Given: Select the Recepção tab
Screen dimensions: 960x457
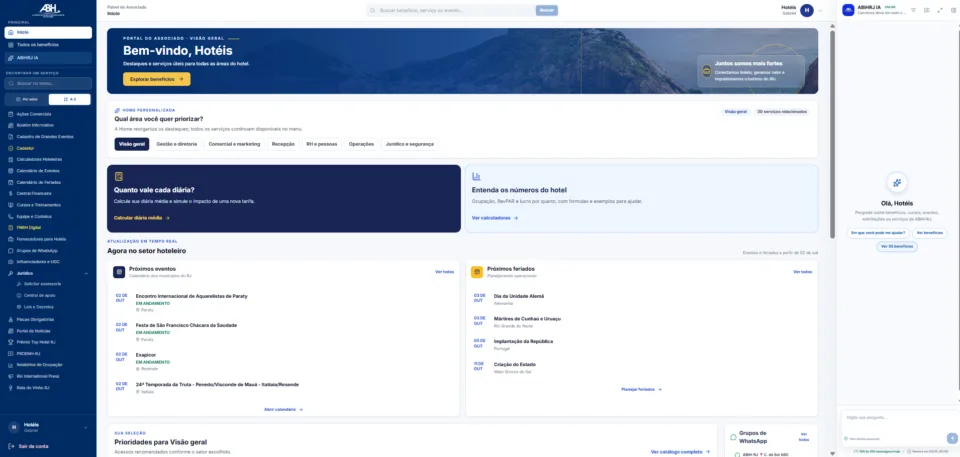Looking at the screenshot, I should coord(283,144).
